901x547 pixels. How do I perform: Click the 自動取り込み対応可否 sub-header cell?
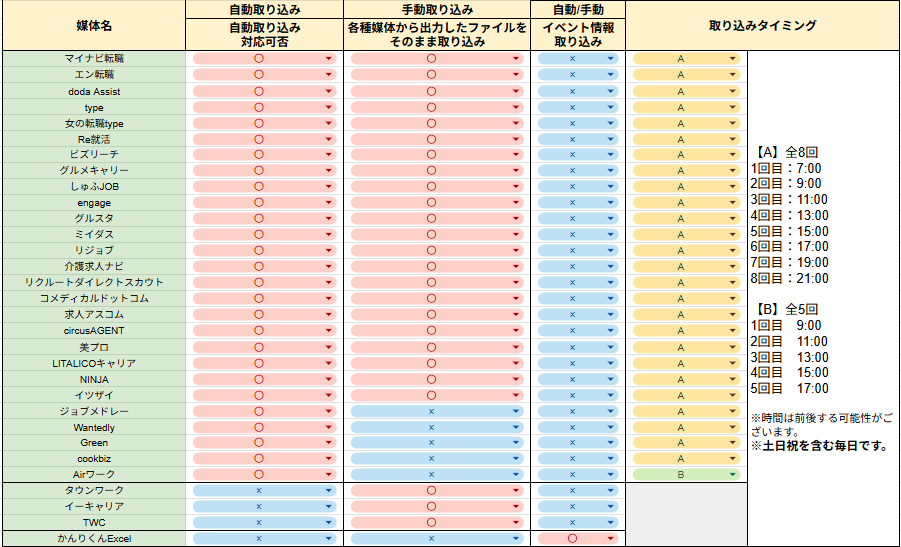click(x=264, y=35)
